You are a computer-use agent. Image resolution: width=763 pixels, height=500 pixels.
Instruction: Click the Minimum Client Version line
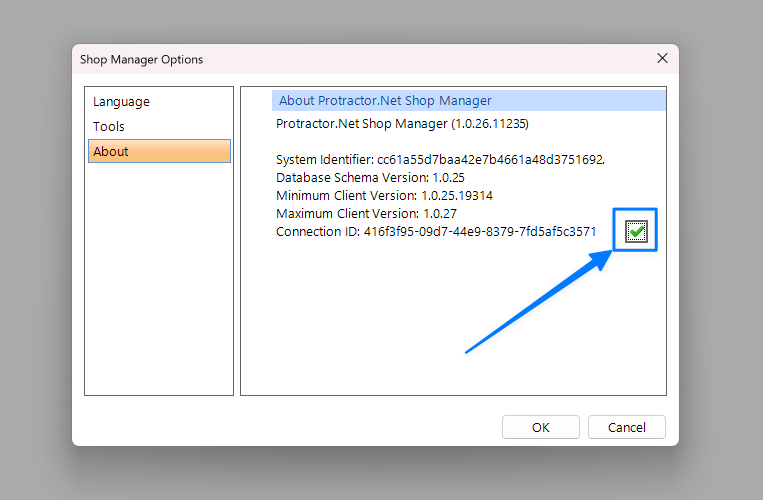[x=384, y=195]
